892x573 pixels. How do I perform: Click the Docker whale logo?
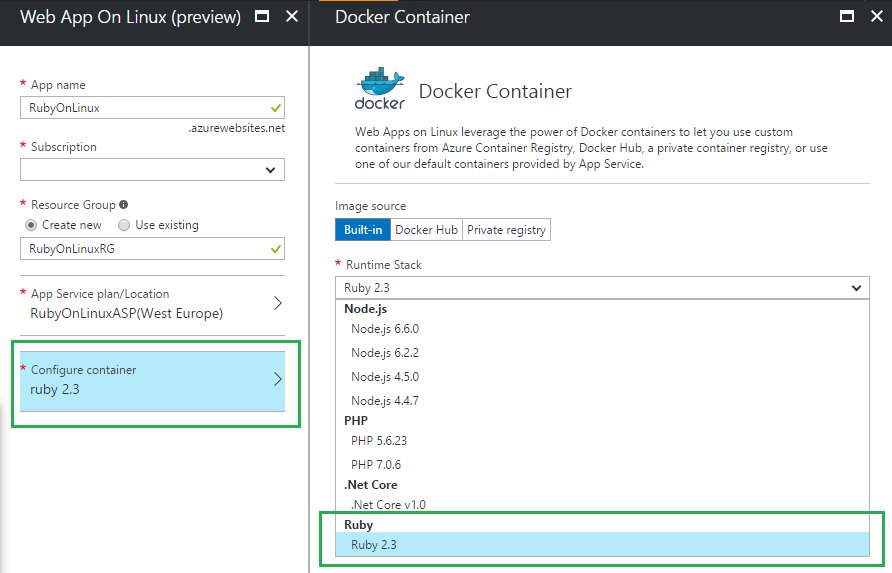(380, 88)
